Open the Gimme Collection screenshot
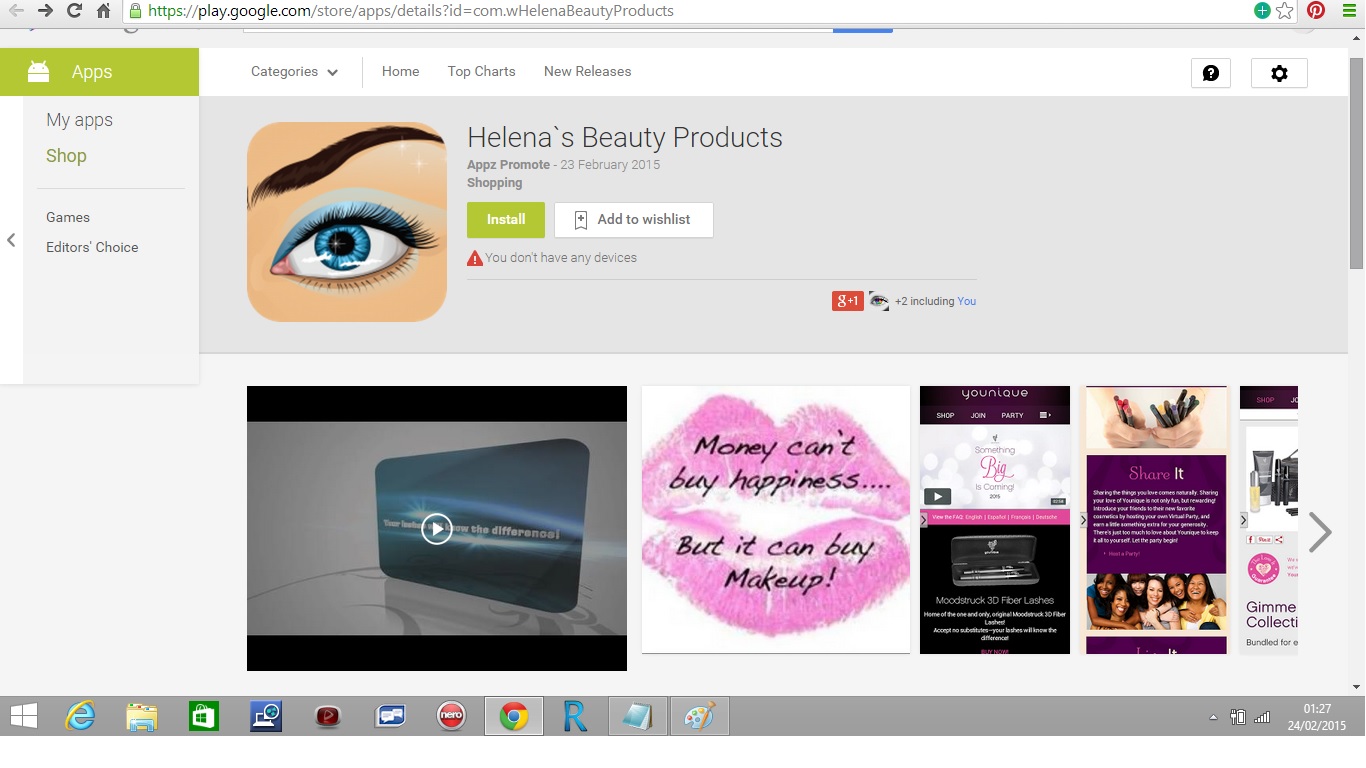The width and height of the screenshot is (1366, 768). point(1269,520)
